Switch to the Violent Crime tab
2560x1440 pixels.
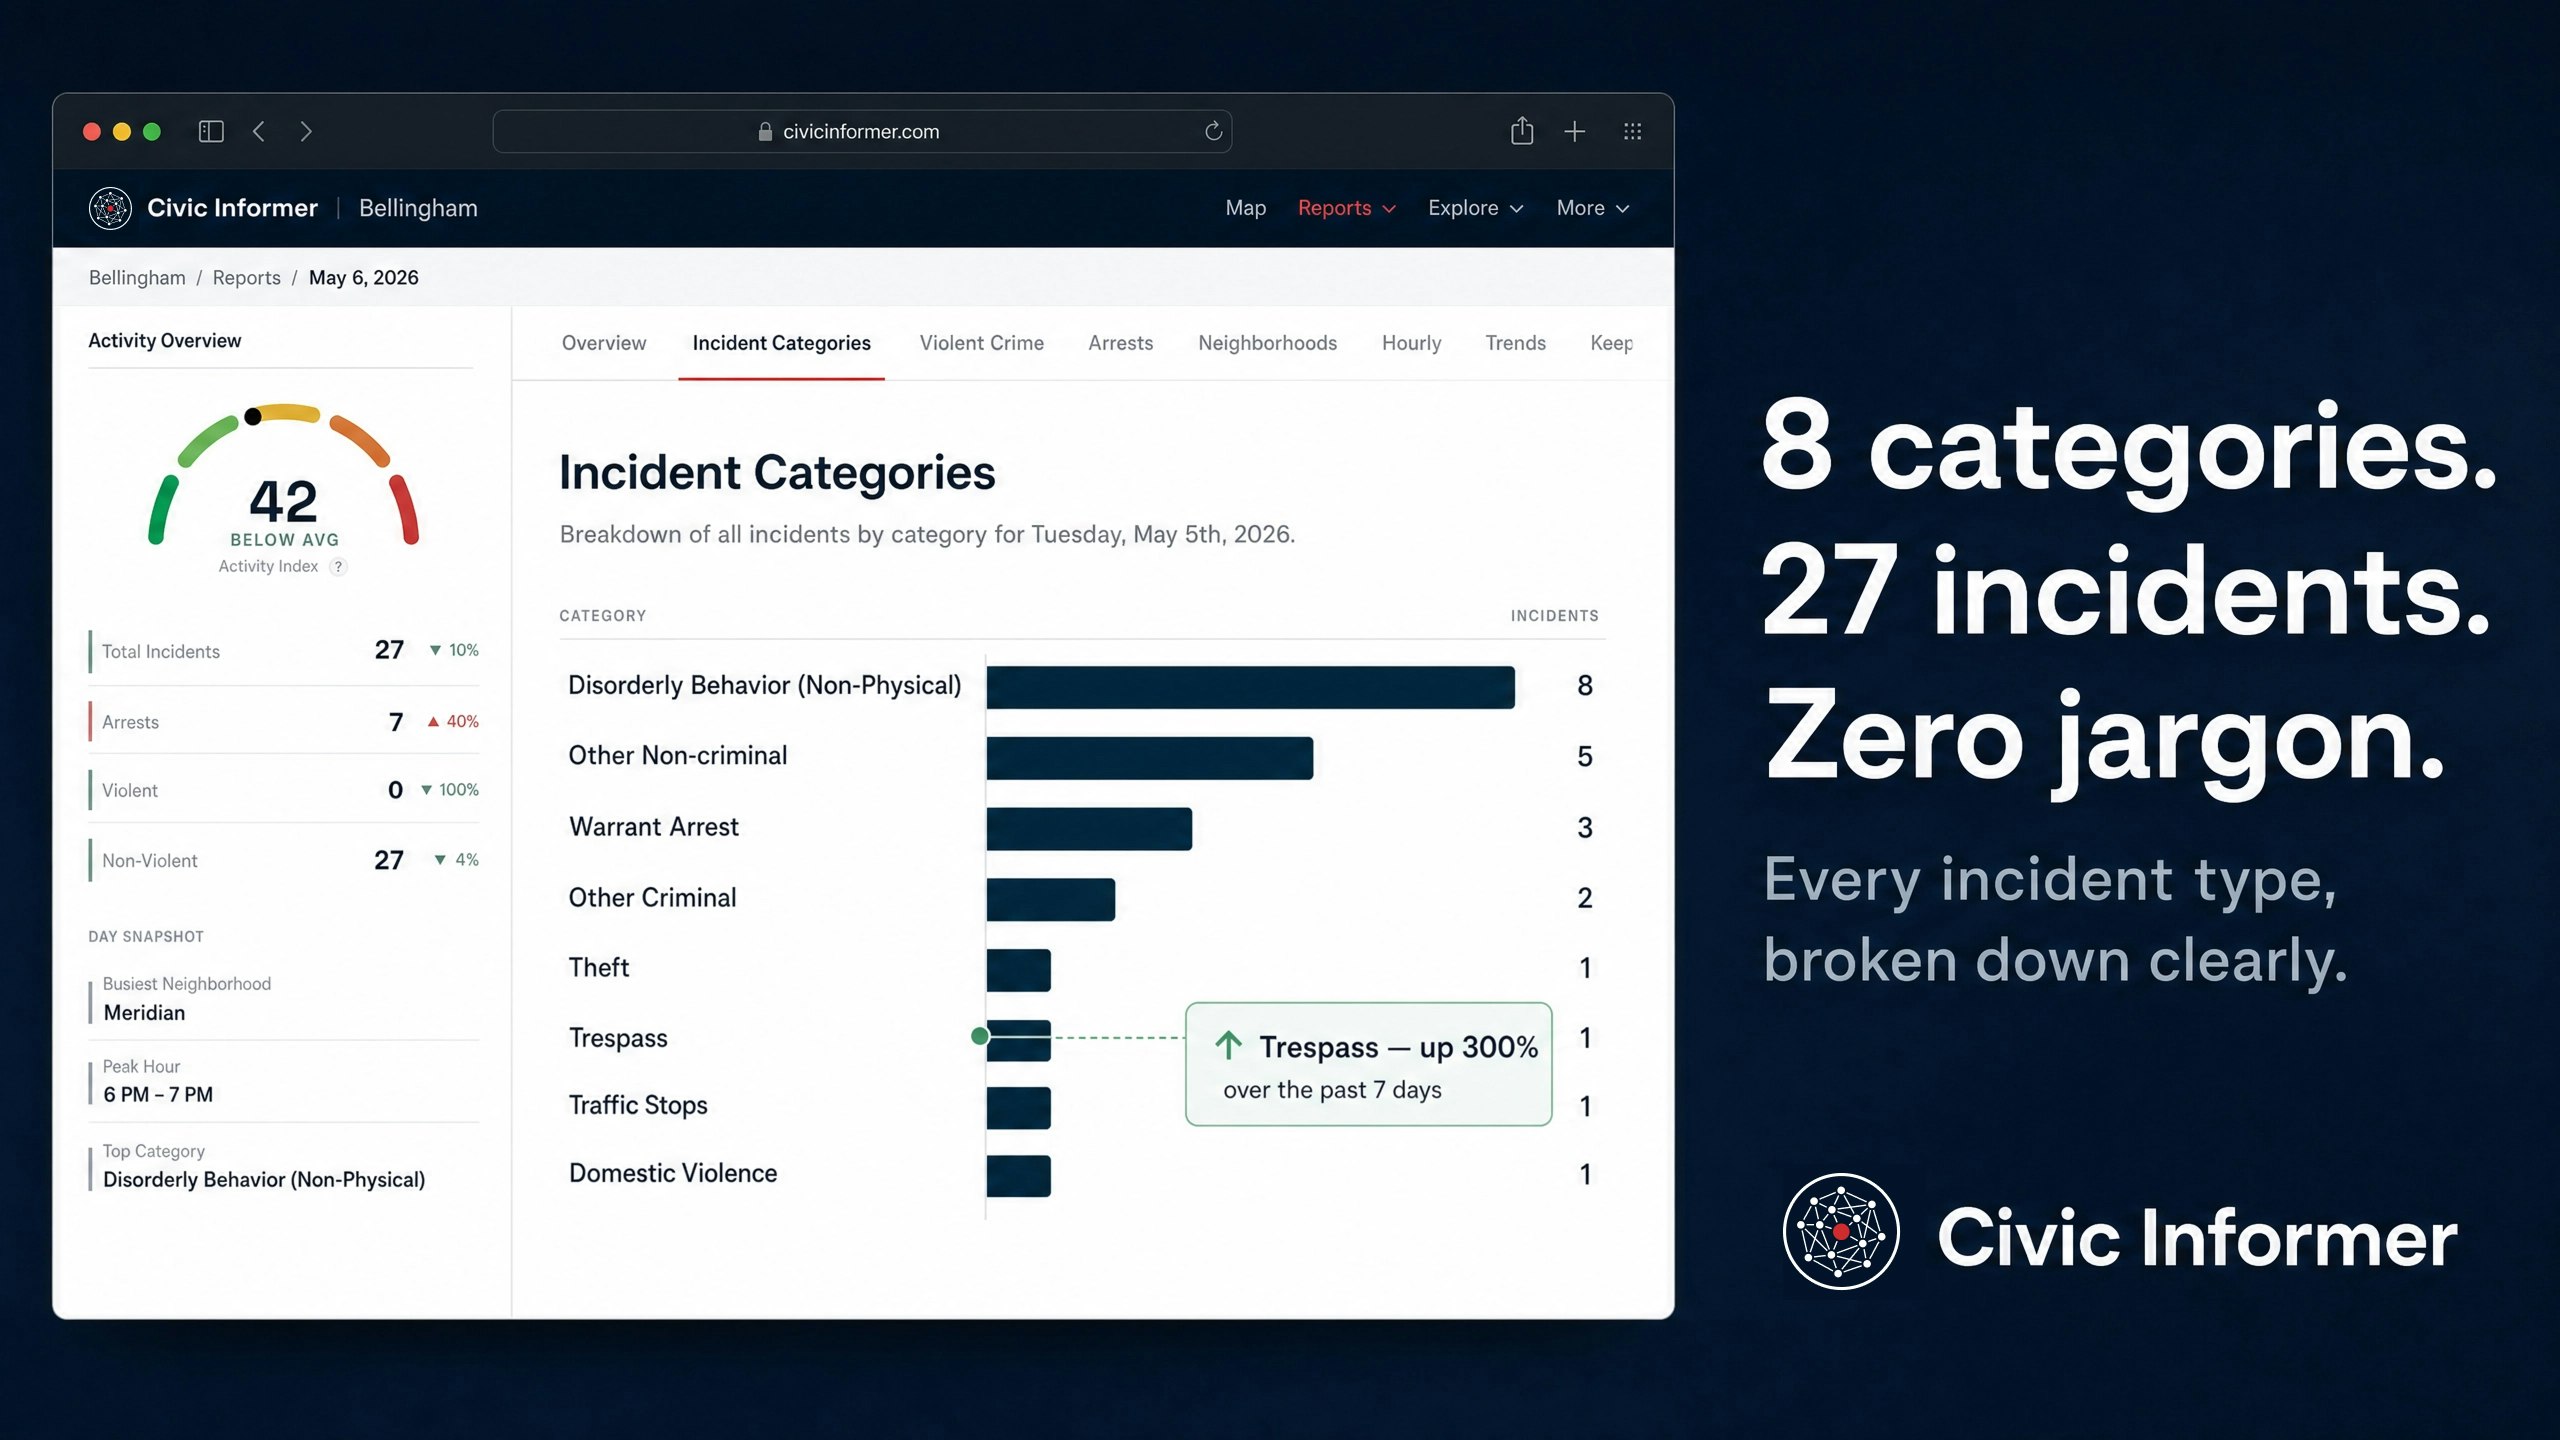[x=982, y=343]
